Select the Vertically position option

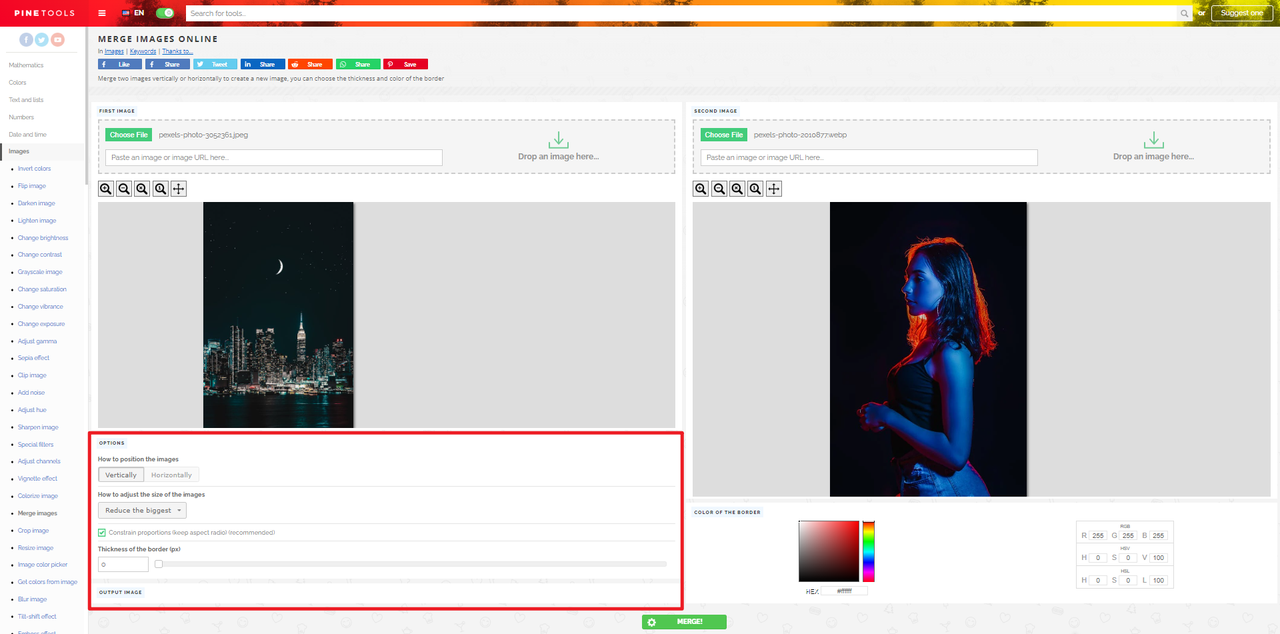[x=121, y=475]
